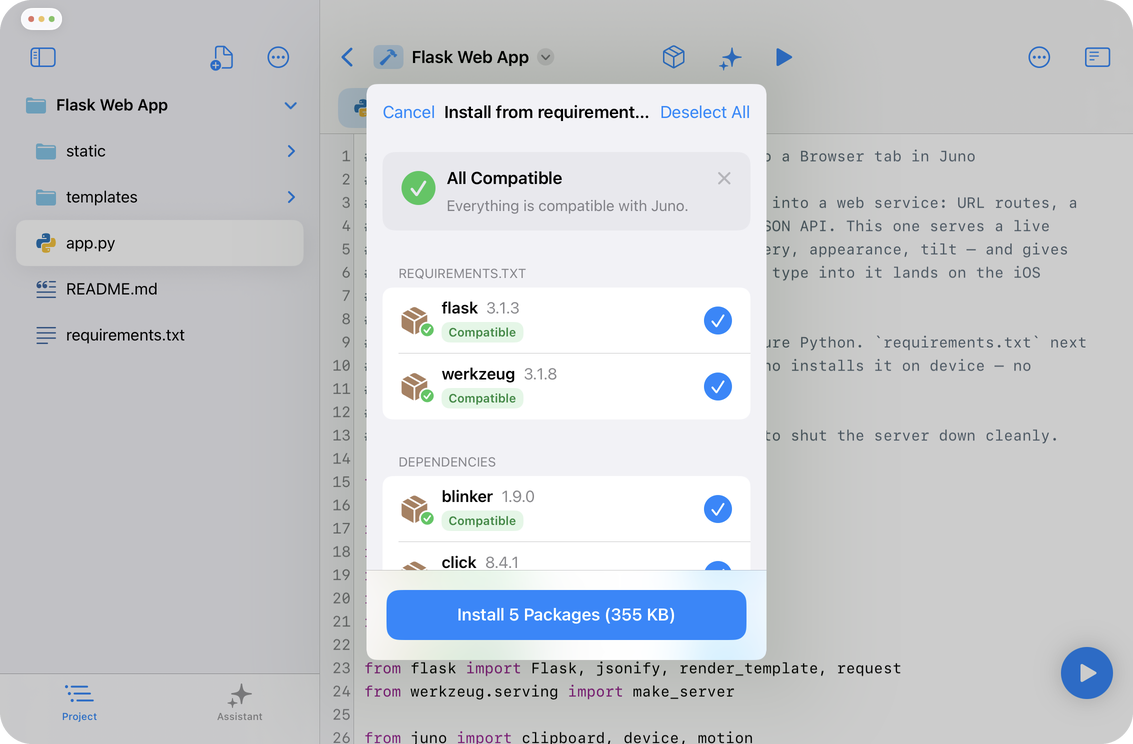Image resolution: width=1133 pixels, height=744 pixels.
Task: Select the templates folder row
Action: pos(160,197)
